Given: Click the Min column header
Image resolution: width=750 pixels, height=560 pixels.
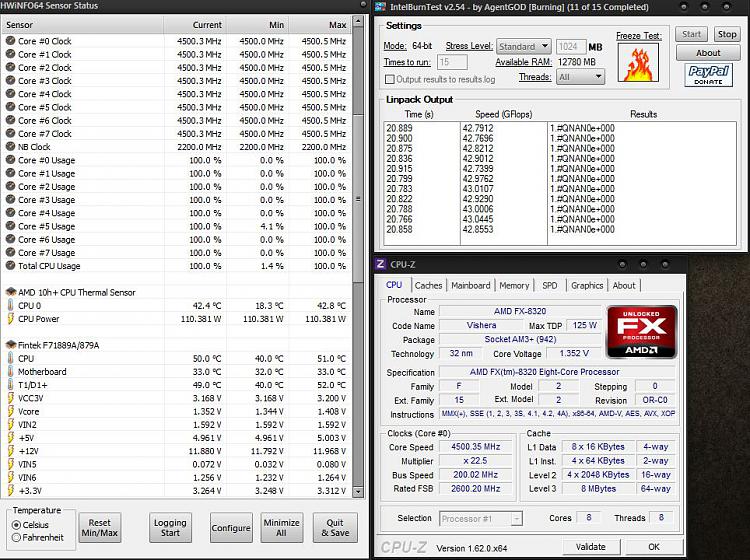Looking at the screenshot, I should tap(257, 25).
